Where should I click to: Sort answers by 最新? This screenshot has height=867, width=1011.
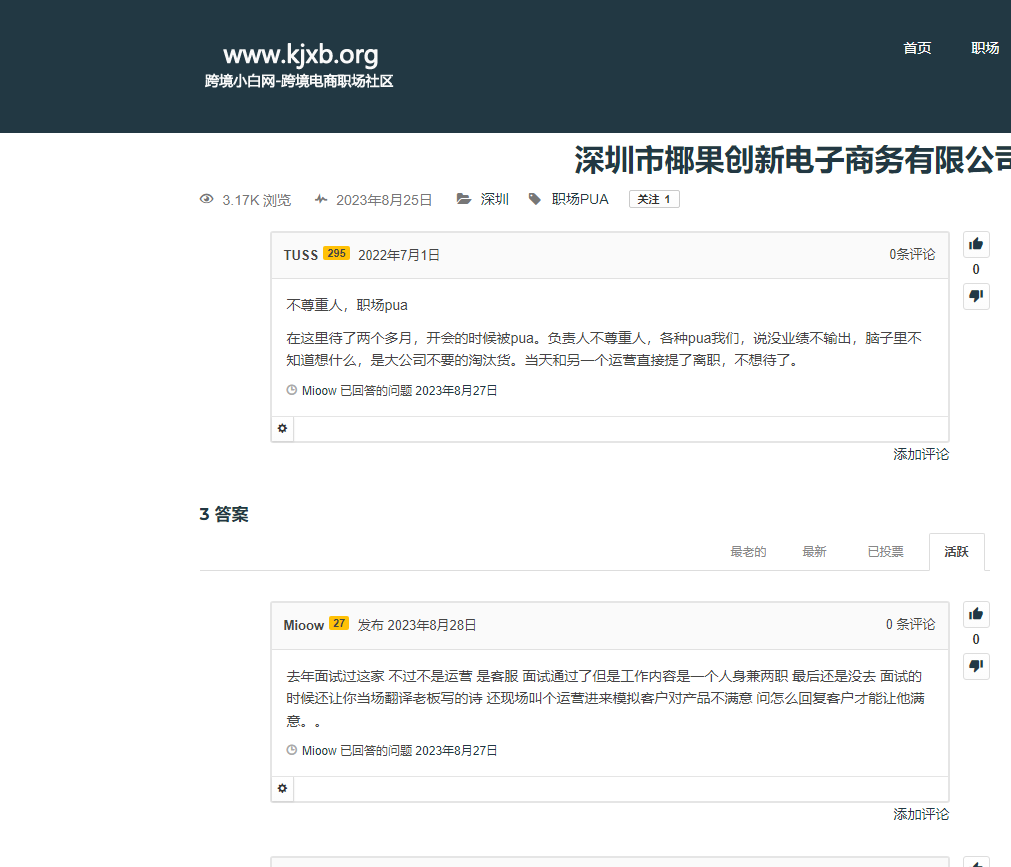click(814, 552)
